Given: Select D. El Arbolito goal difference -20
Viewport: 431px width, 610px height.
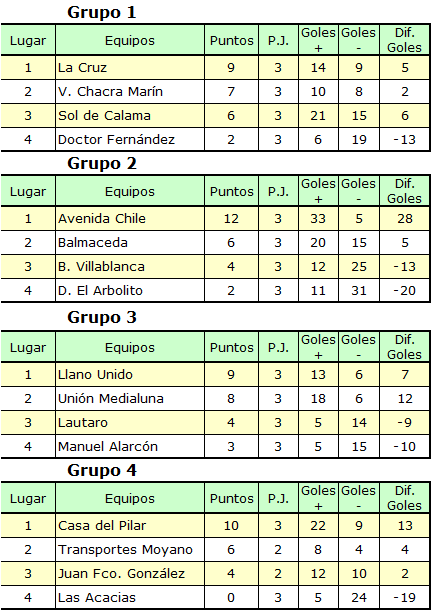Looking at the screenshot, I should 404,291.
